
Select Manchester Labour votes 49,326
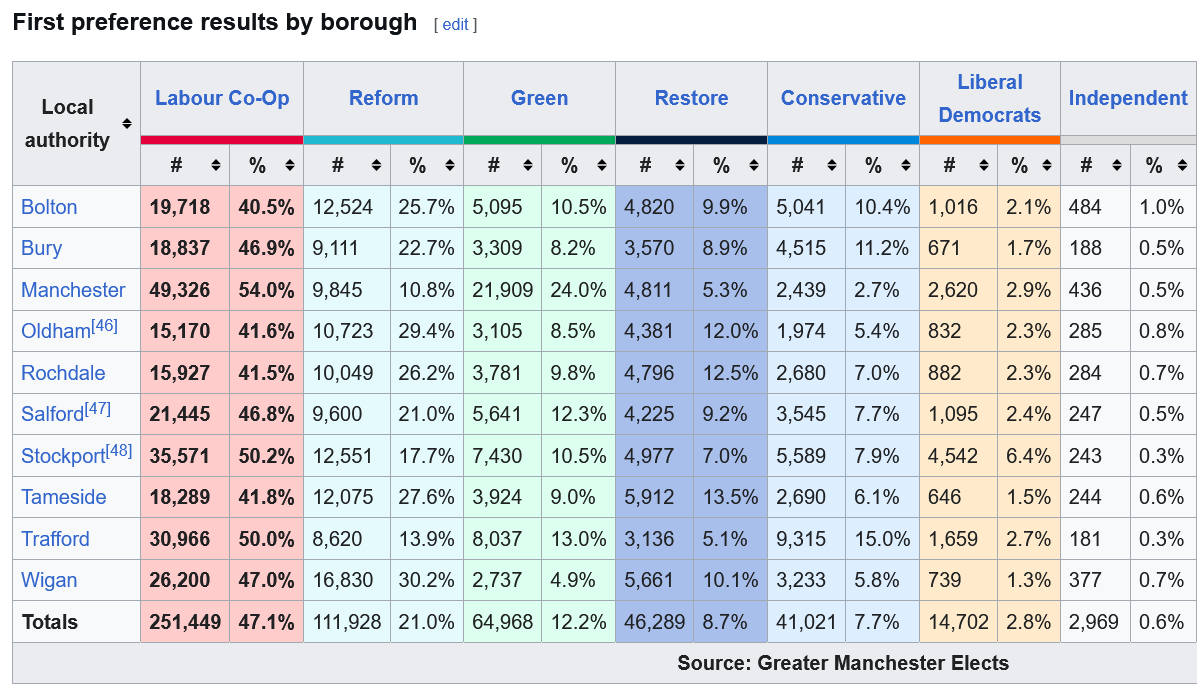click(179, 290)
